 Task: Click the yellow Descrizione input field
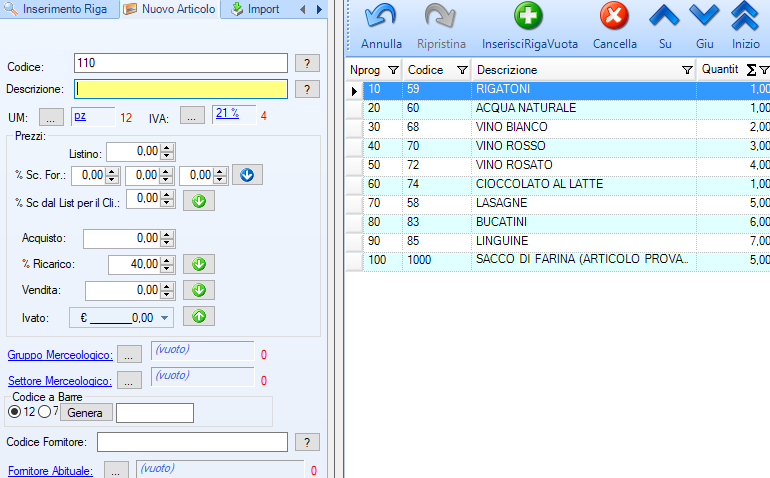tap(181, 89)
